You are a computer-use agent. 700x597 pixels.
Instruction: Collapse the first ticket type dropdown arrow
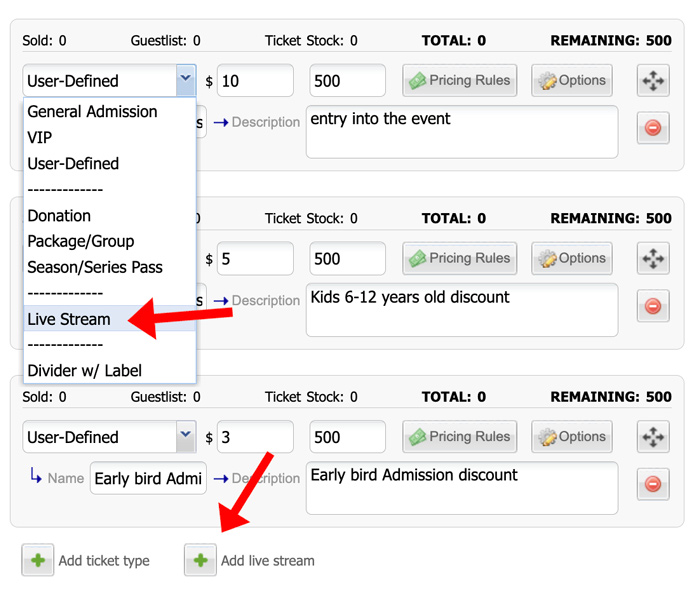pyautogui.click(x=186, y=80)
